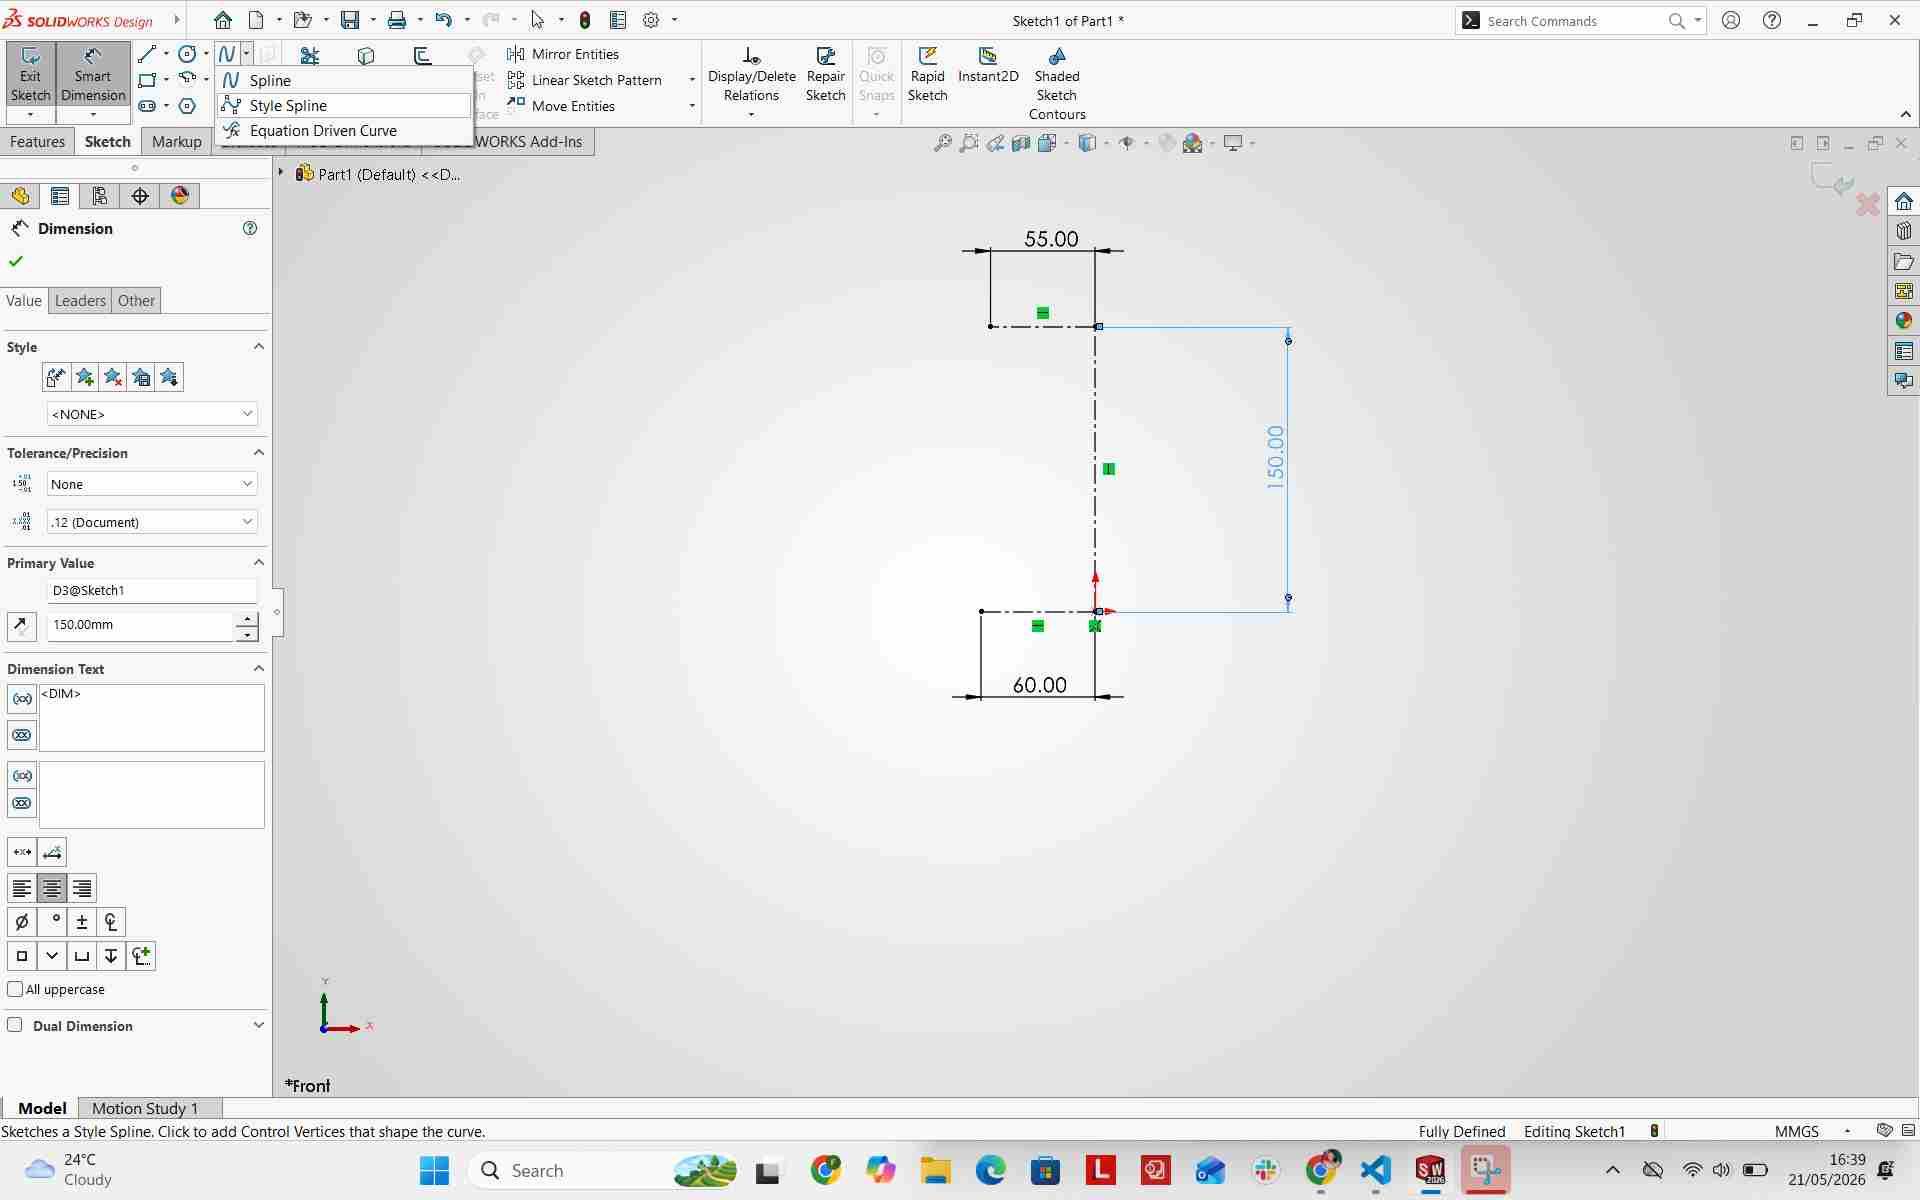Click Apply default attributes style icon

tap(56, 377)
